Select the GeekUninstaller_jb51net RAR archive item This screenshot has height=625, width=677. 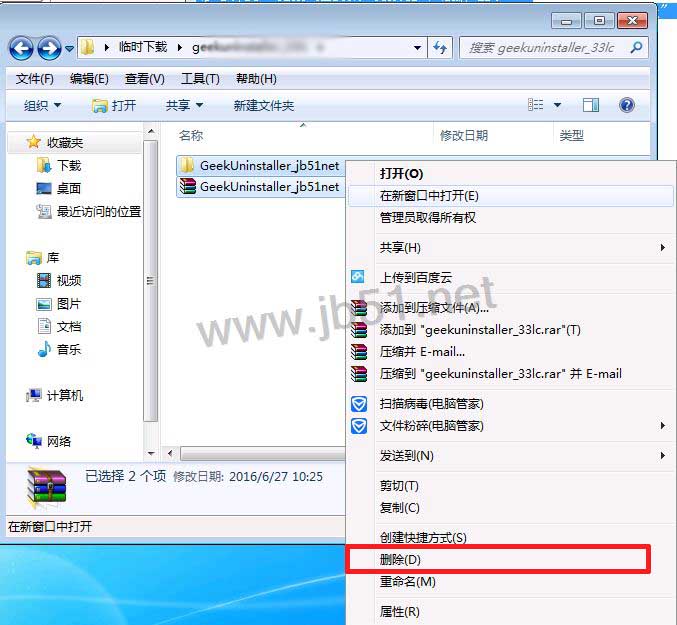click(260, 187)
